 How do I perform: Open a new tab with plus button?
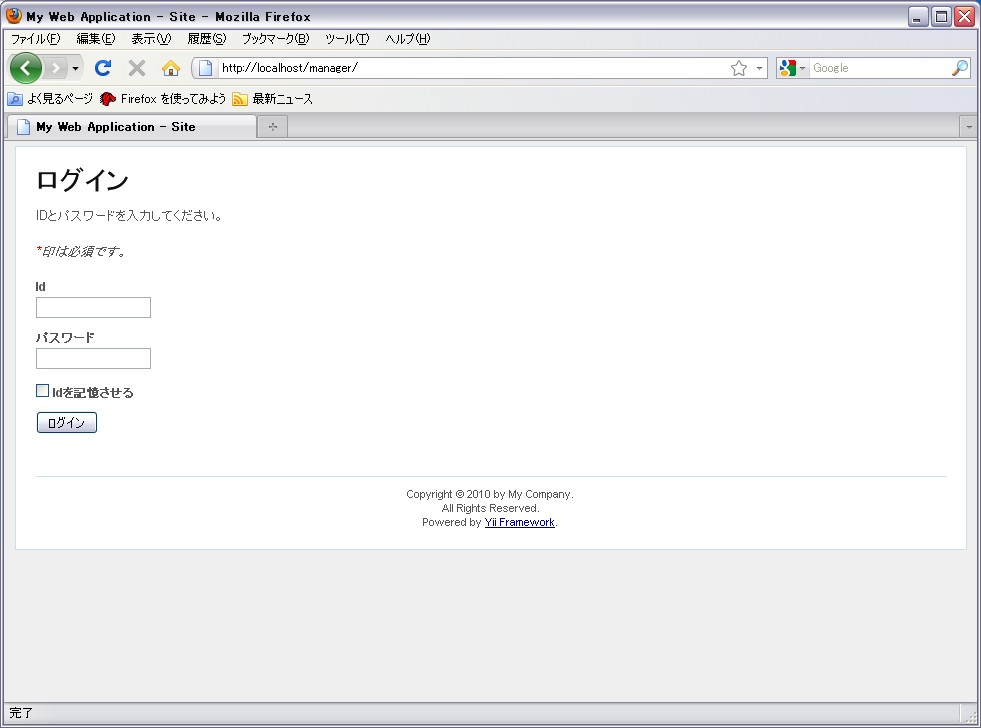click(x=272, y=127)
